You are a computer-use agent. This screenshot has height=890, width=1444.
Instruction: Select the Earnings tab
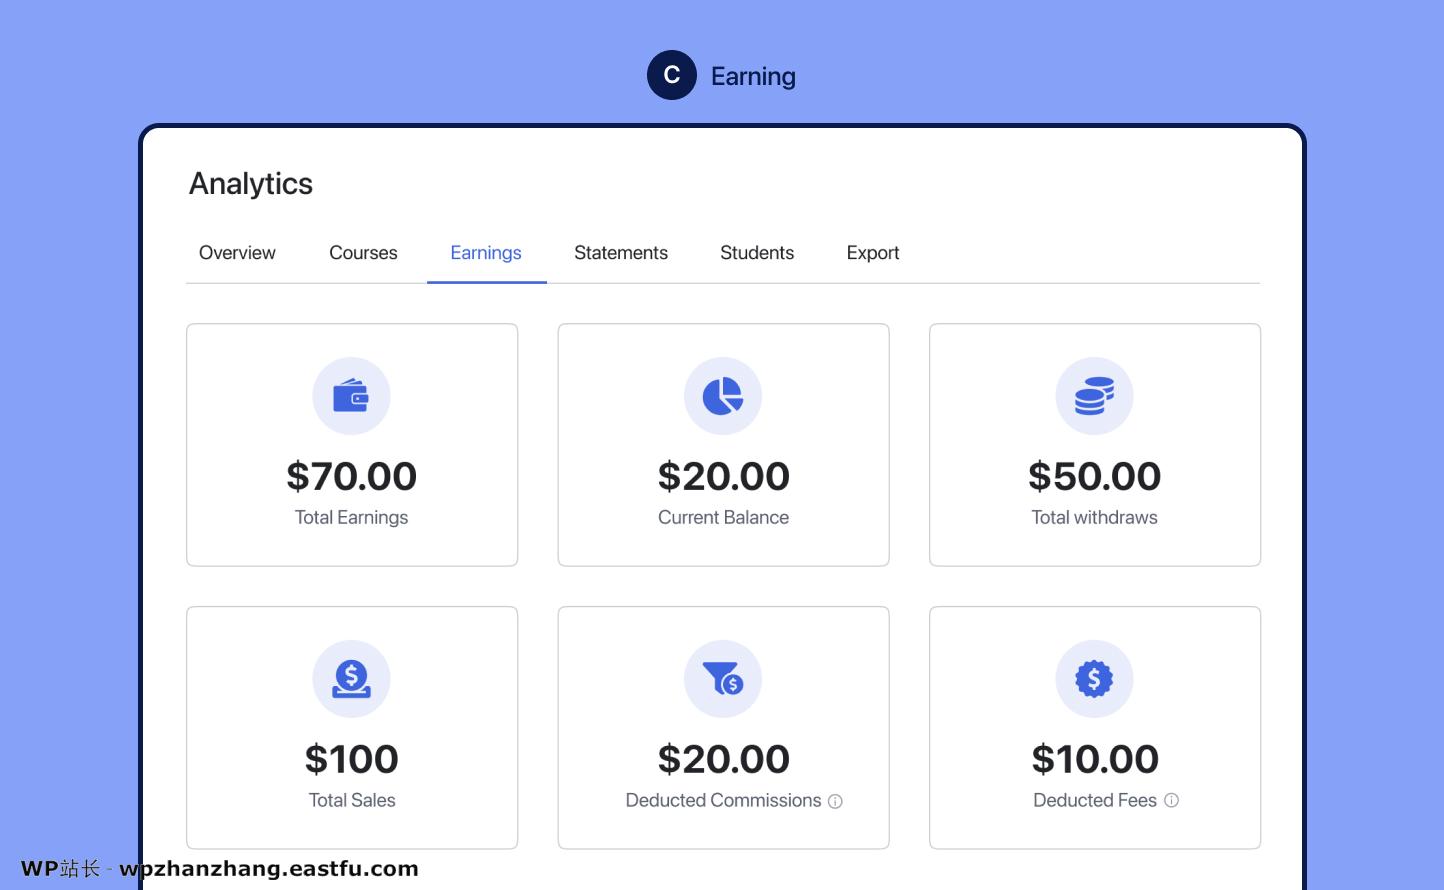(x=486, y=253)
